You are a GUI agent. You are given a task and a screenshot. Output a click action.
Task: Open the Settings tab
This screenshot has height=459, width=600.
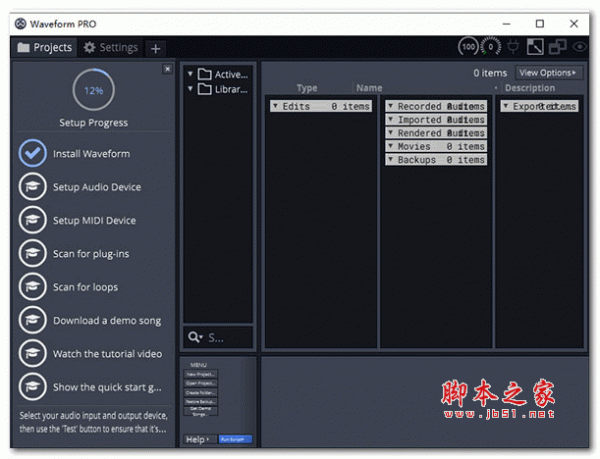111,47
